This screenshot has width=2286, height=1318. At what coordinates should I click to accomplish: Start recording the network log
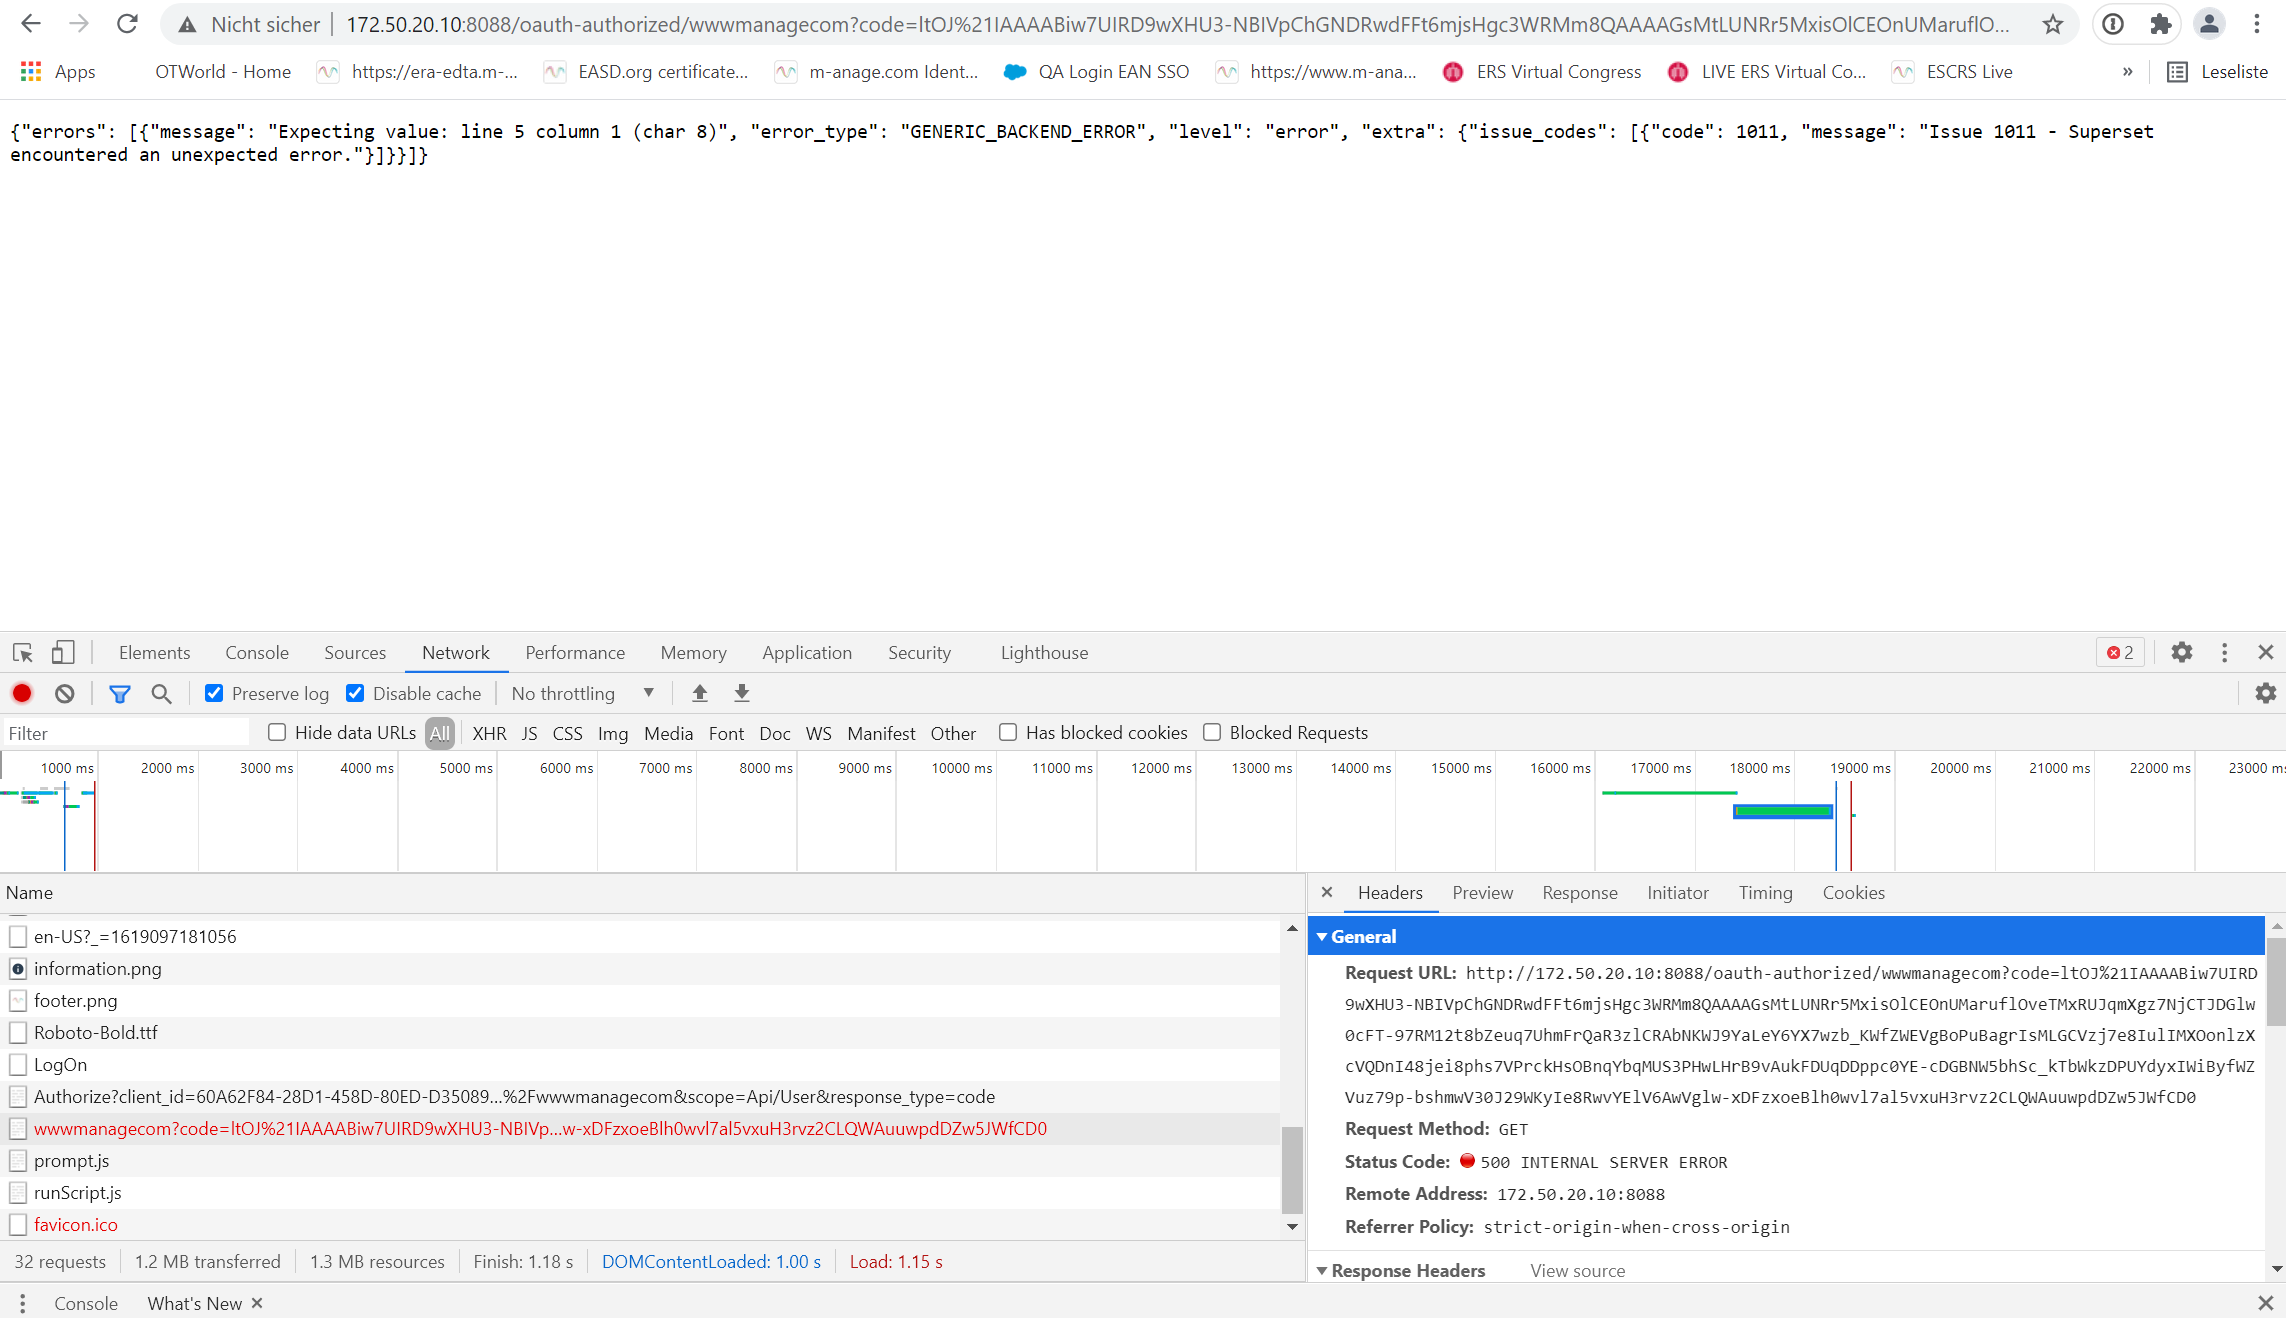(x=22, y=693)
